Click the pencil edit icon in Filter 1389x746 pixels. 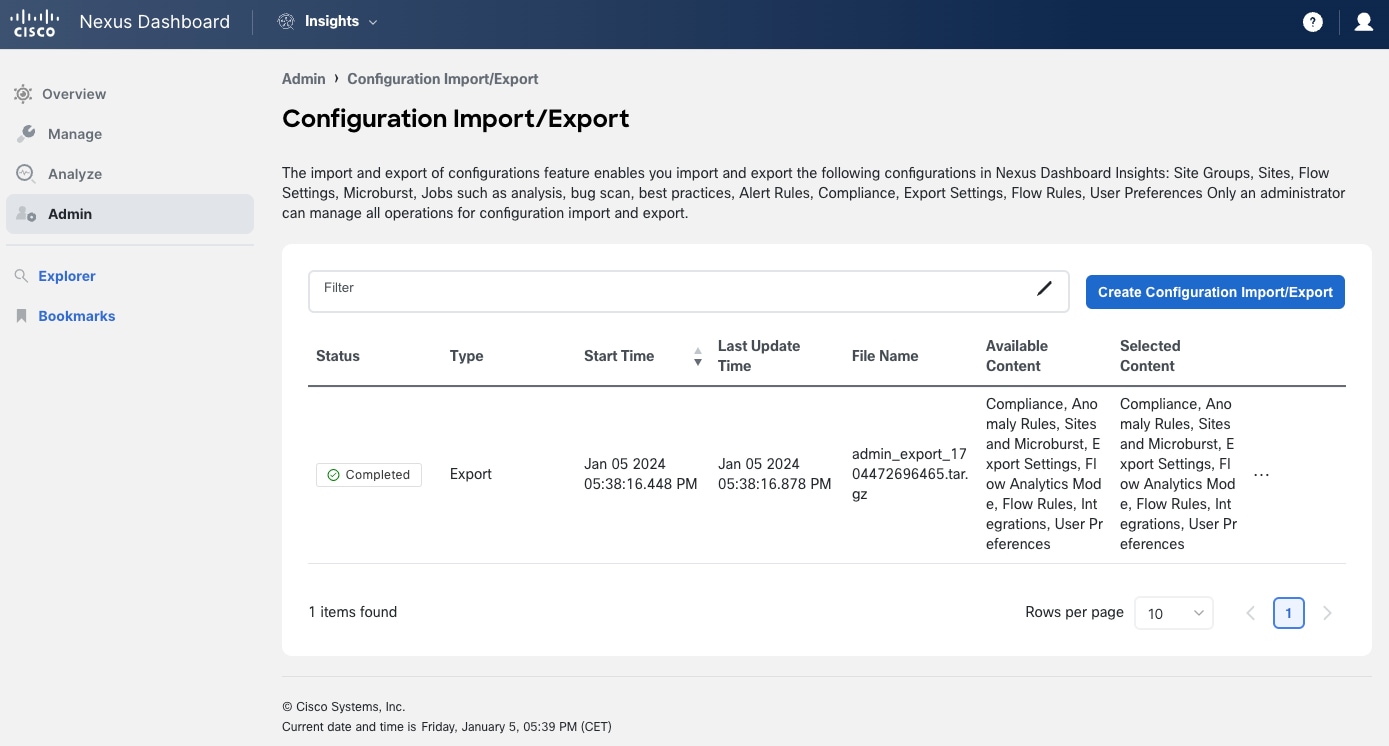(1044, 289)
